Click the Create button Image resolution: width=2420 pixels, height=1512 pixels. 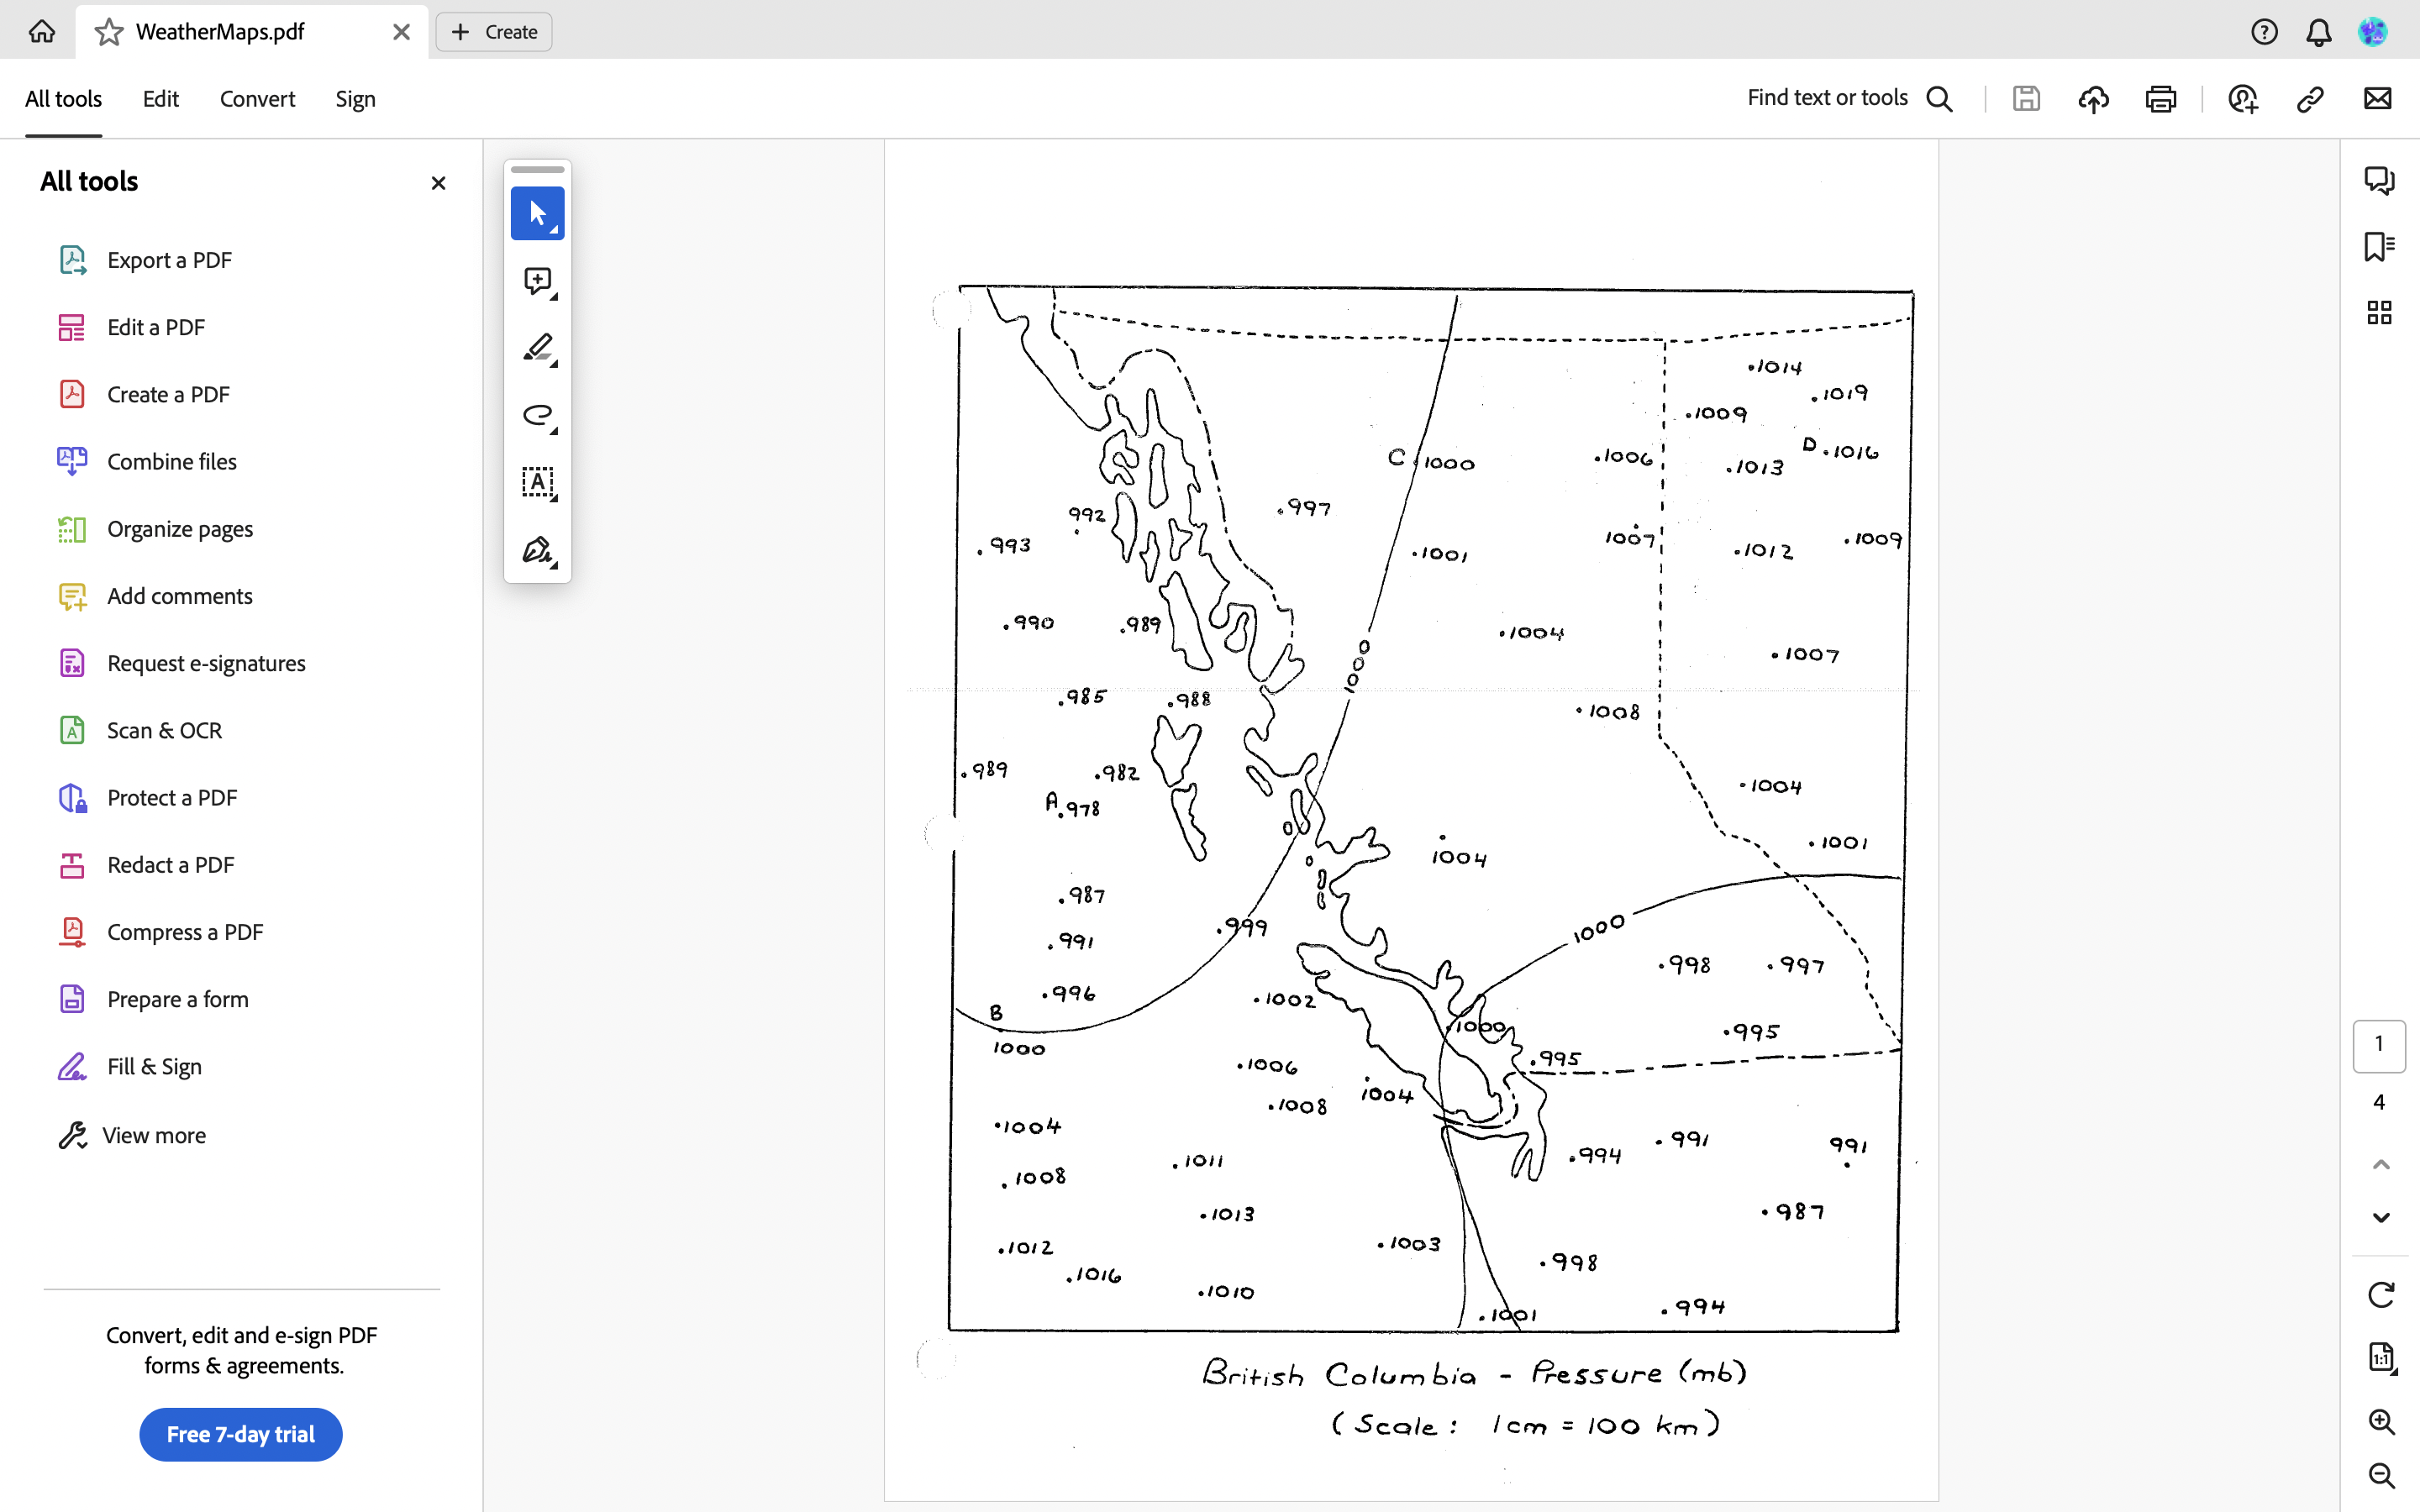point(493,31)
